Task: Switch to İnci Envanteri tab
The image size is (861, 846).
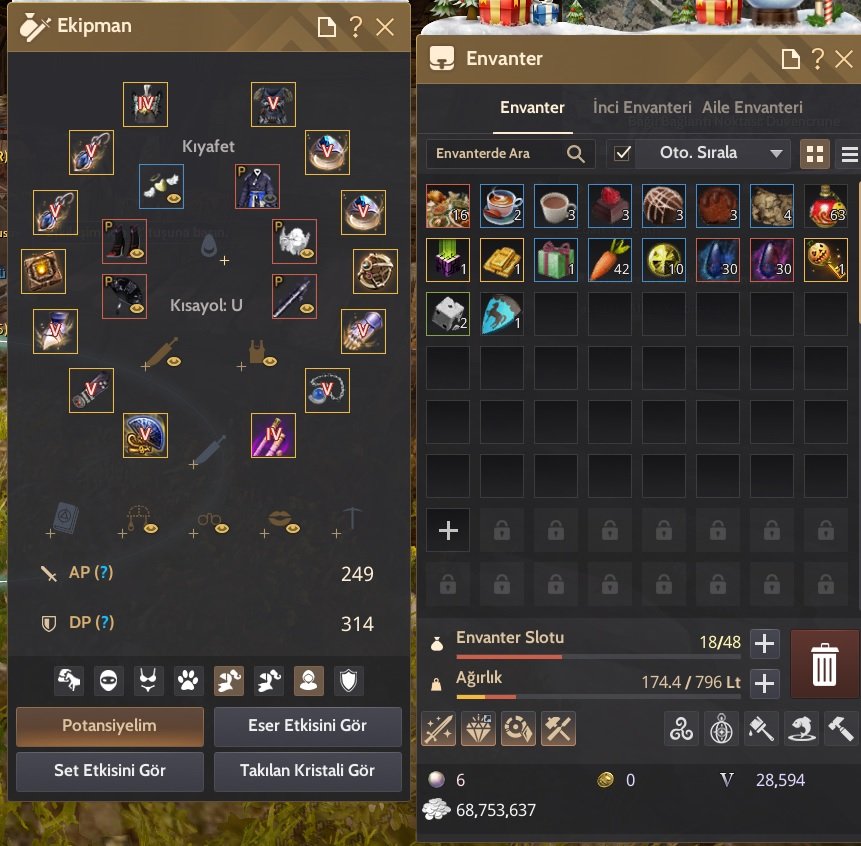Action: pyautogui.click(x=642, y=107)
